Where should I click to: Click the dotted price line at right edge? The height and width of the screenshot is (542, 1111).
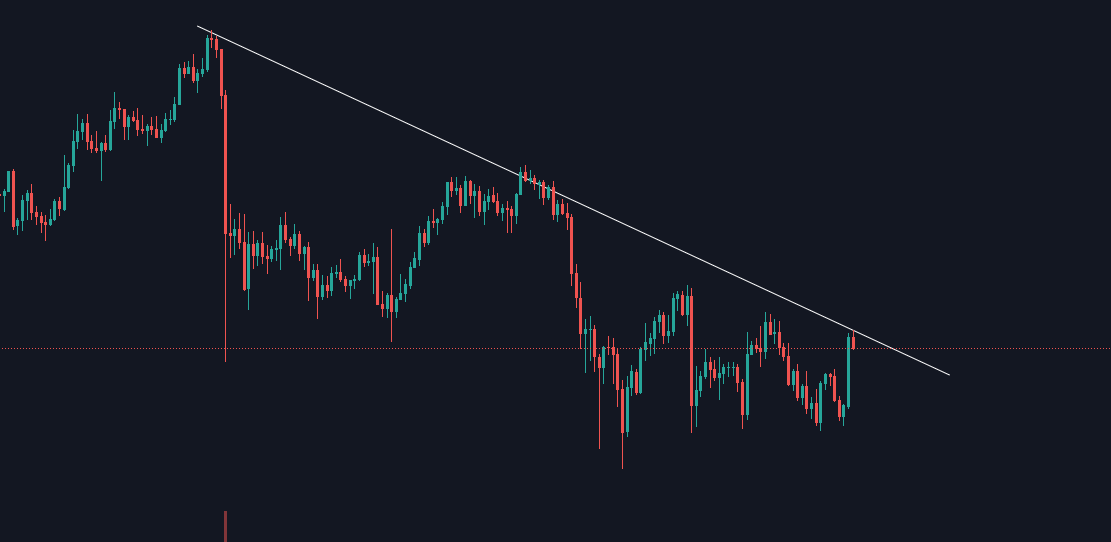click(x=1104, y=348)
